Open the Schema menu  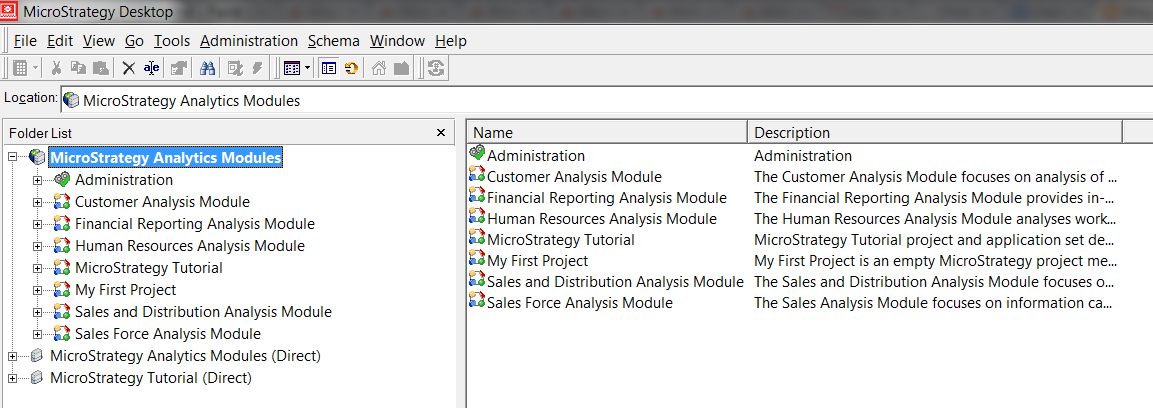tap(334, 41)
